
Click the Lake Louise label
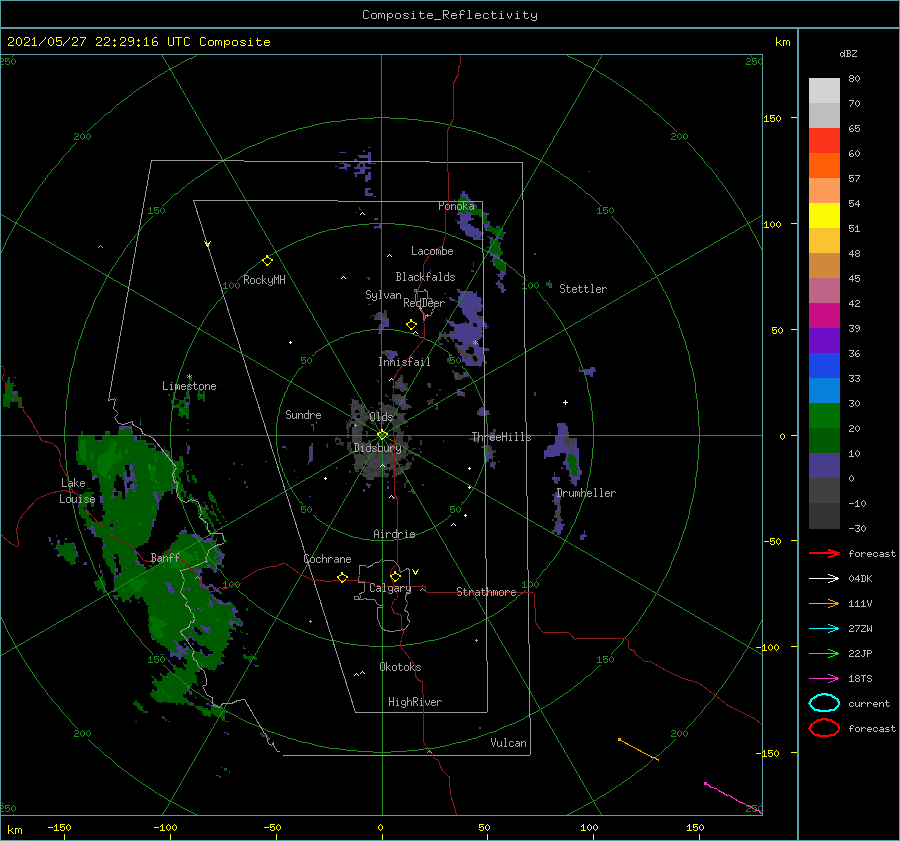click(x=77, y=491)
